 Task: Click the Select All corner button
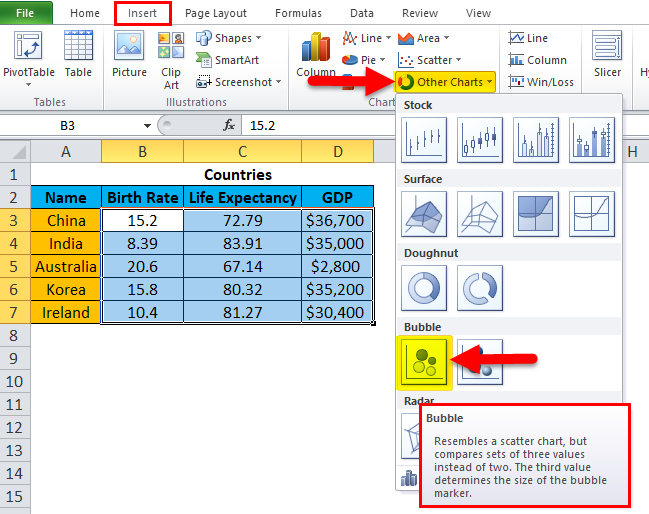coord(15,151)
